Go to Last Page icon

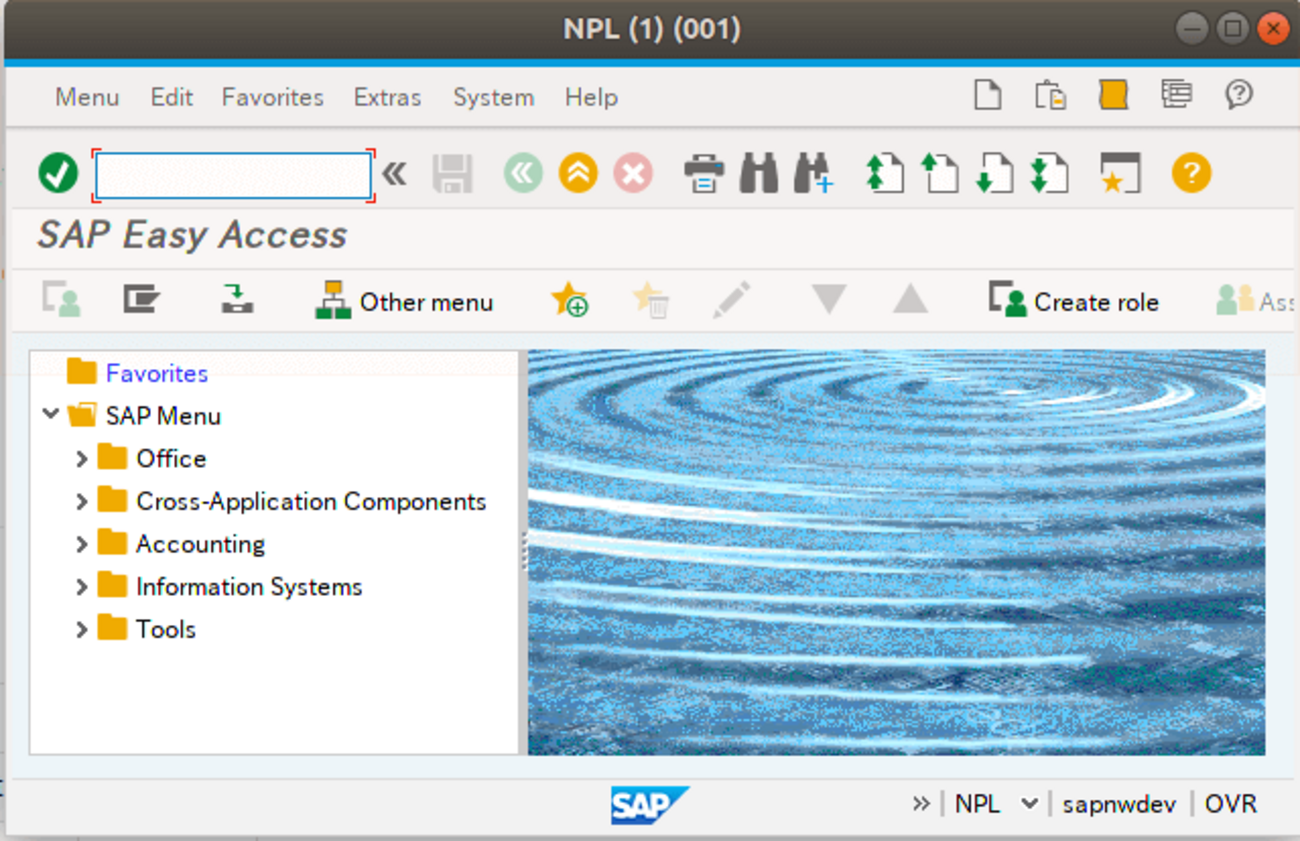[x=1049, y=173]
